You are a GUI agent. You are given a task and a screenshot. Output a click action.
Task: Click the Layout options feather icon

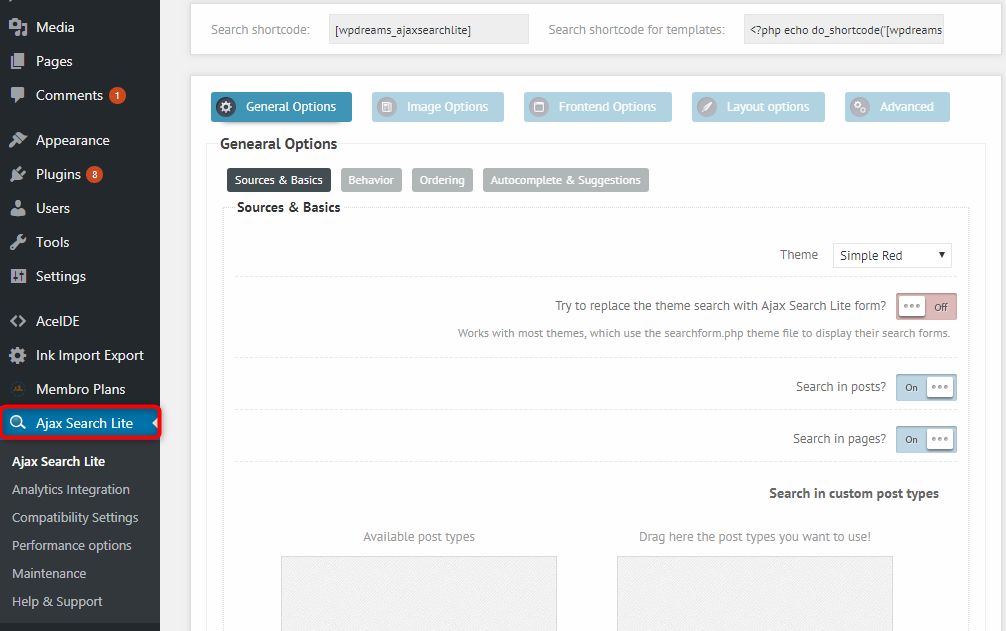click(x=707, y=107)
